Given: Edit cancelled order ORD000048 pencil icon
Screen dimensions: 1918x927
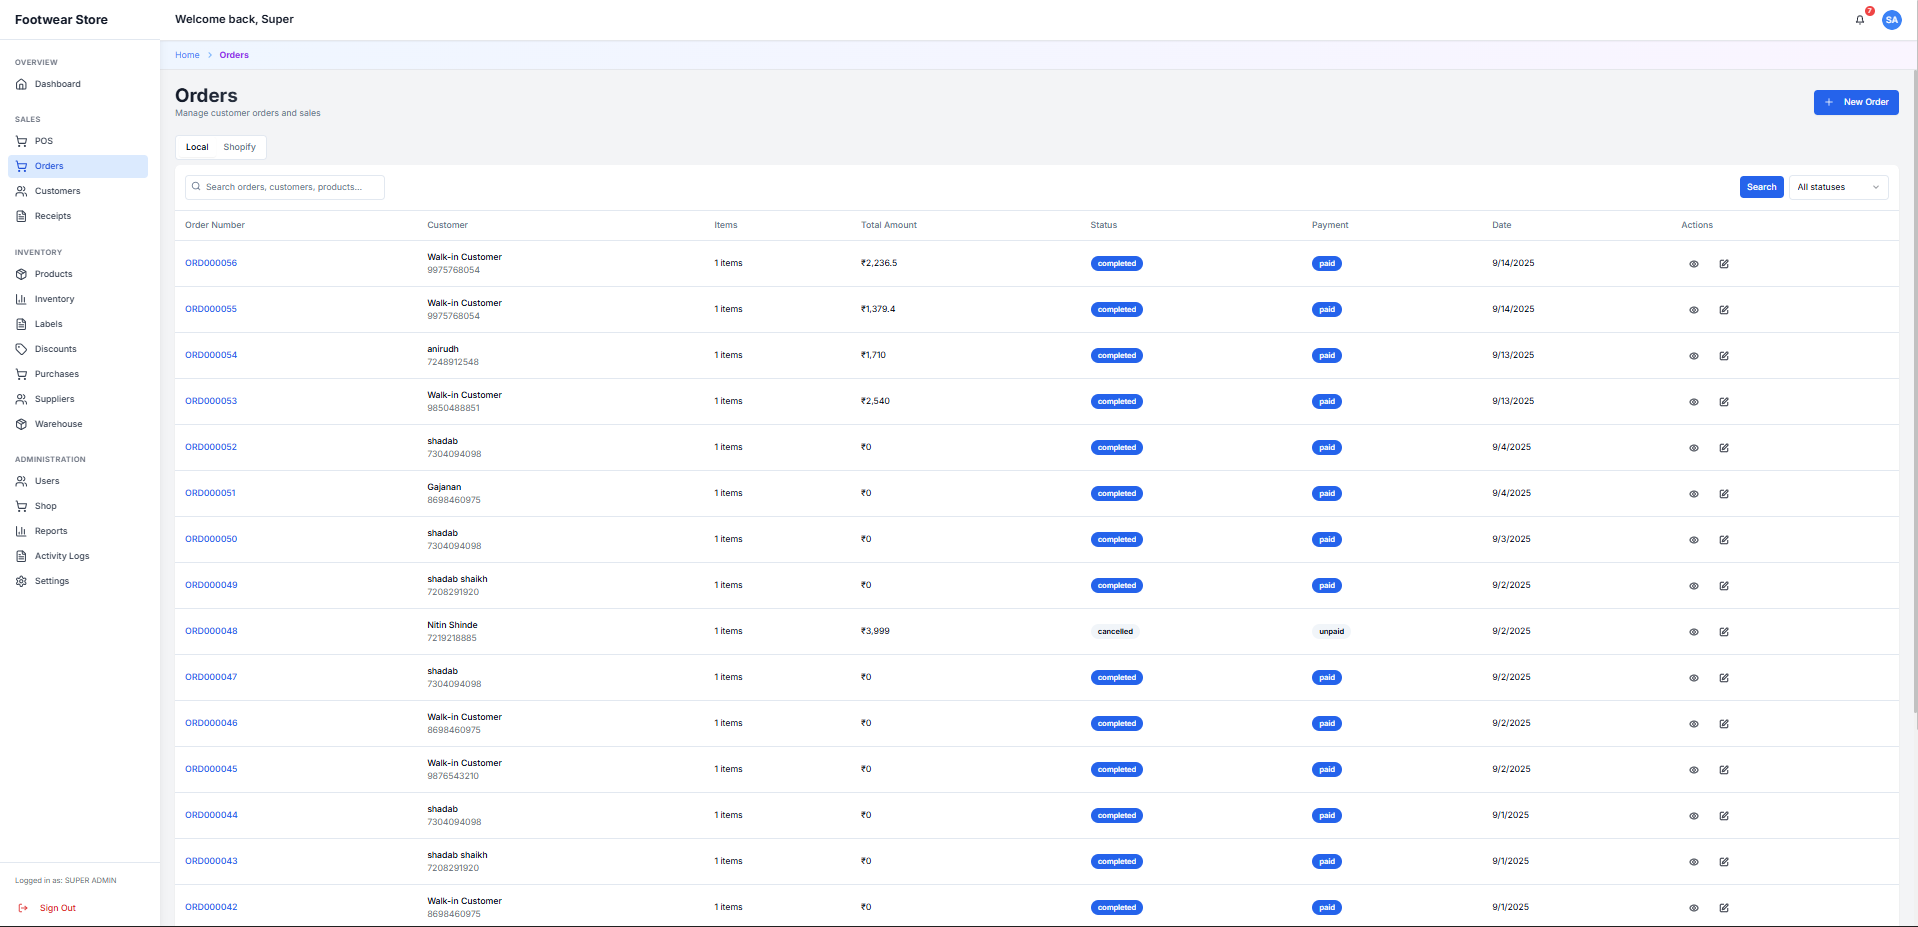Looking at the screenshot, I should pos(1724,632).
